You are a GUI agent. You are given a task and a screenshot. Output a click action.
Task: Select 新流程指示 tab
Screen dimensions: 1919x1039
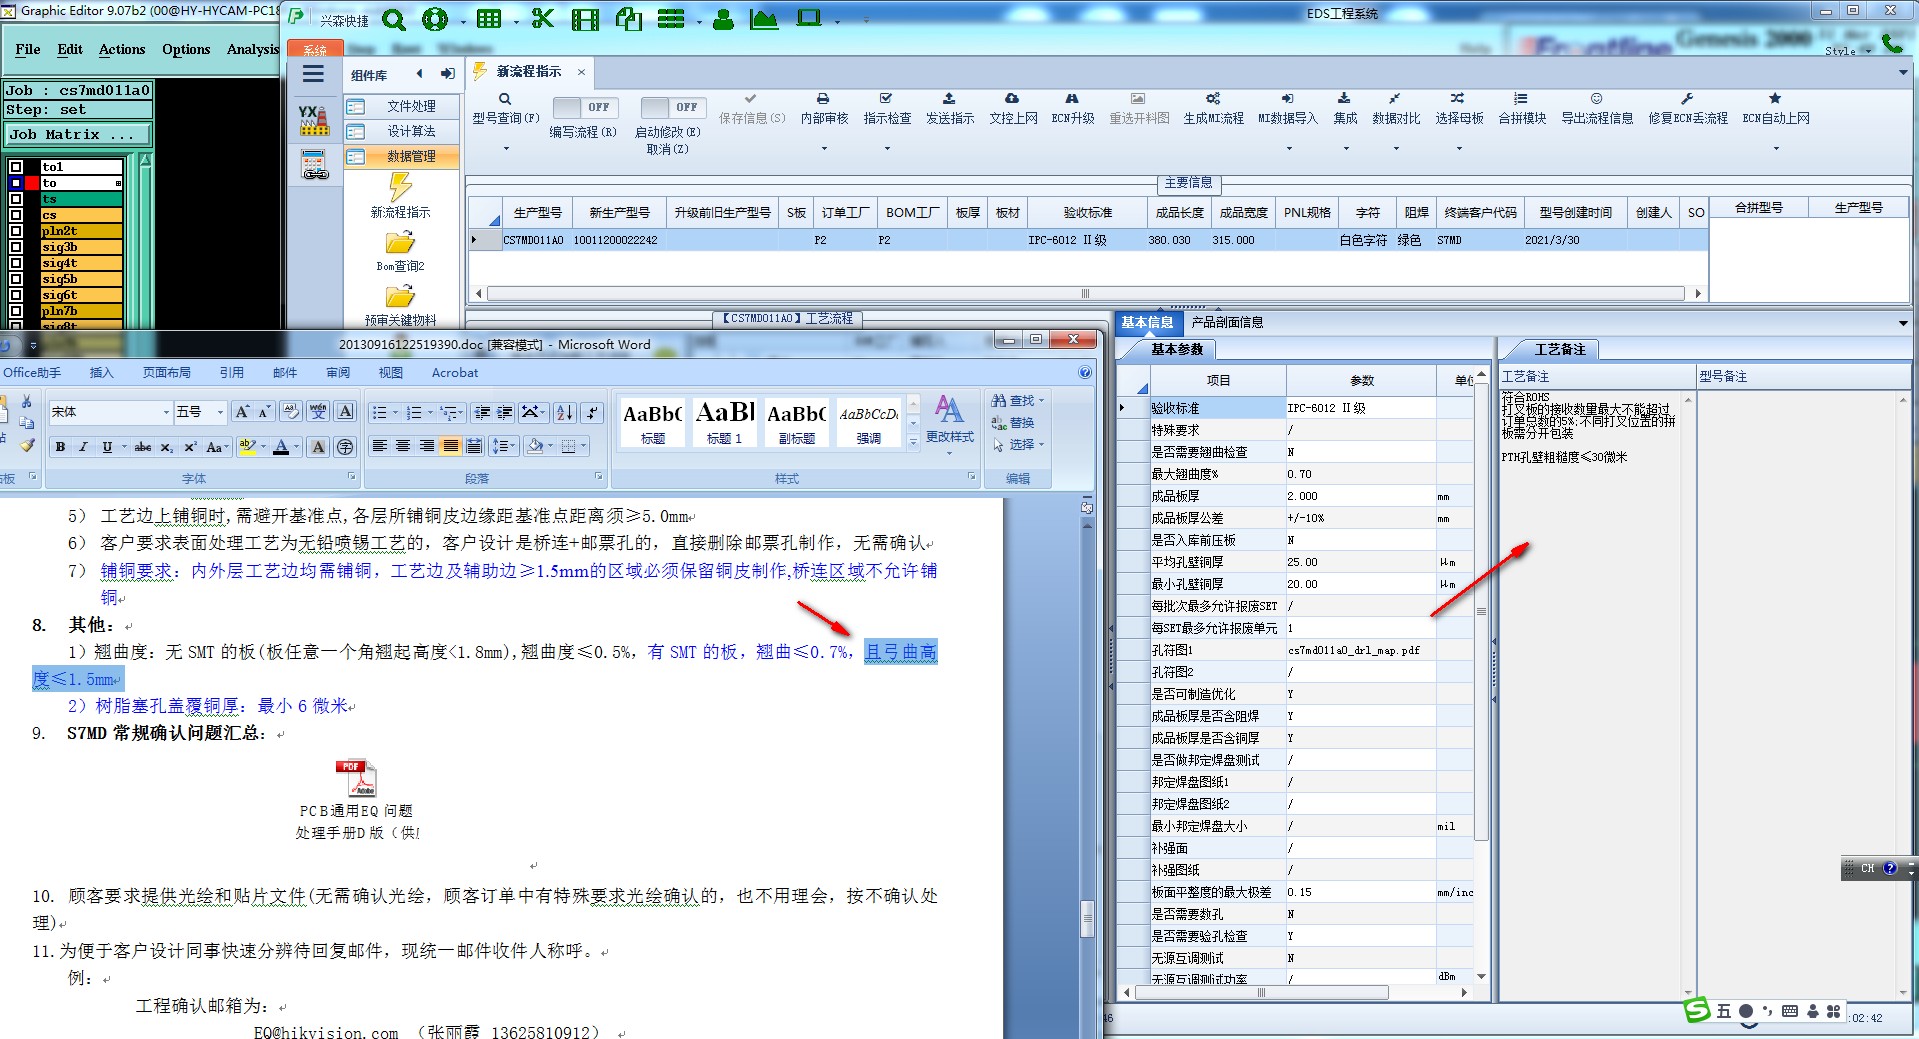[x=529, y=72]
